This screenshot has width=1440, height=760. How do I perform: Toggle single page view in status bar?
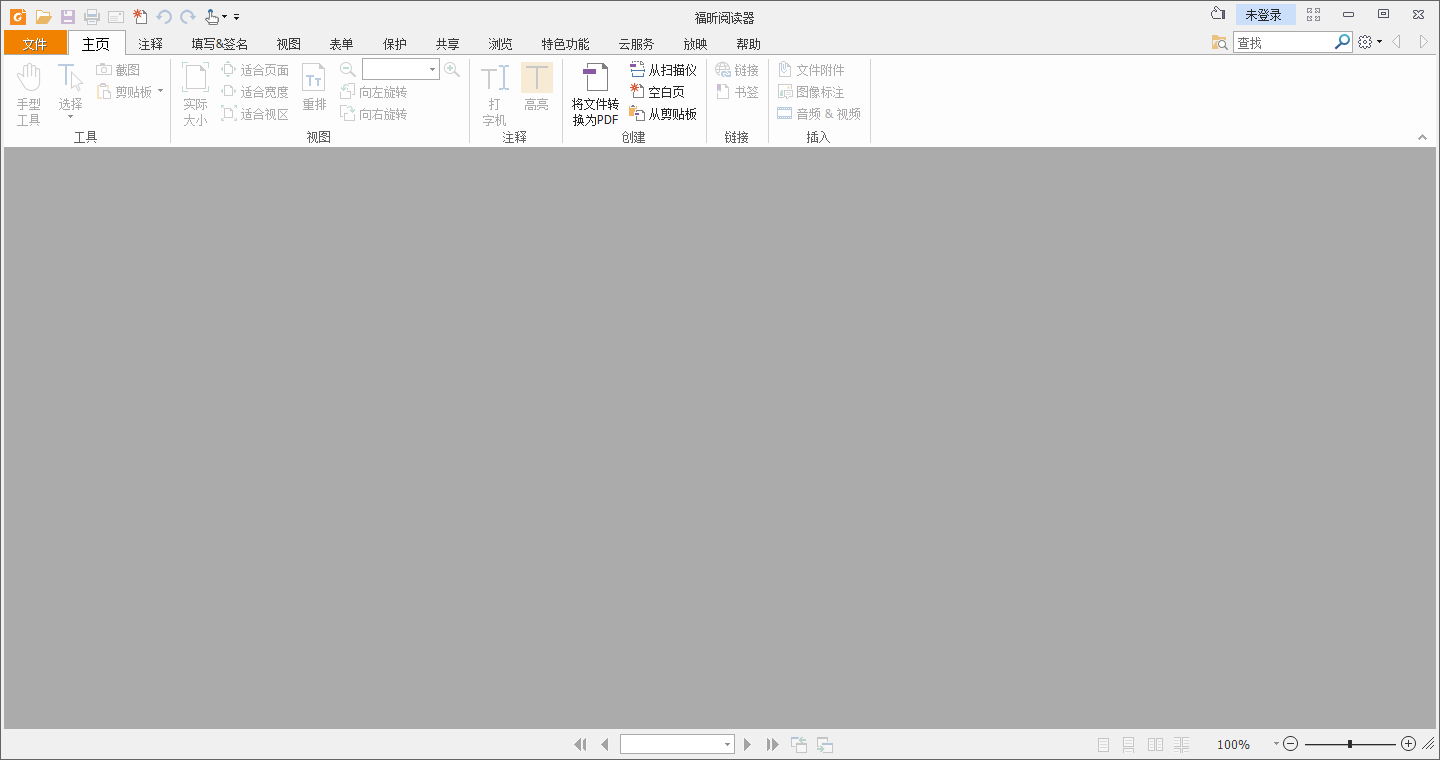(x=1104, y=744)
